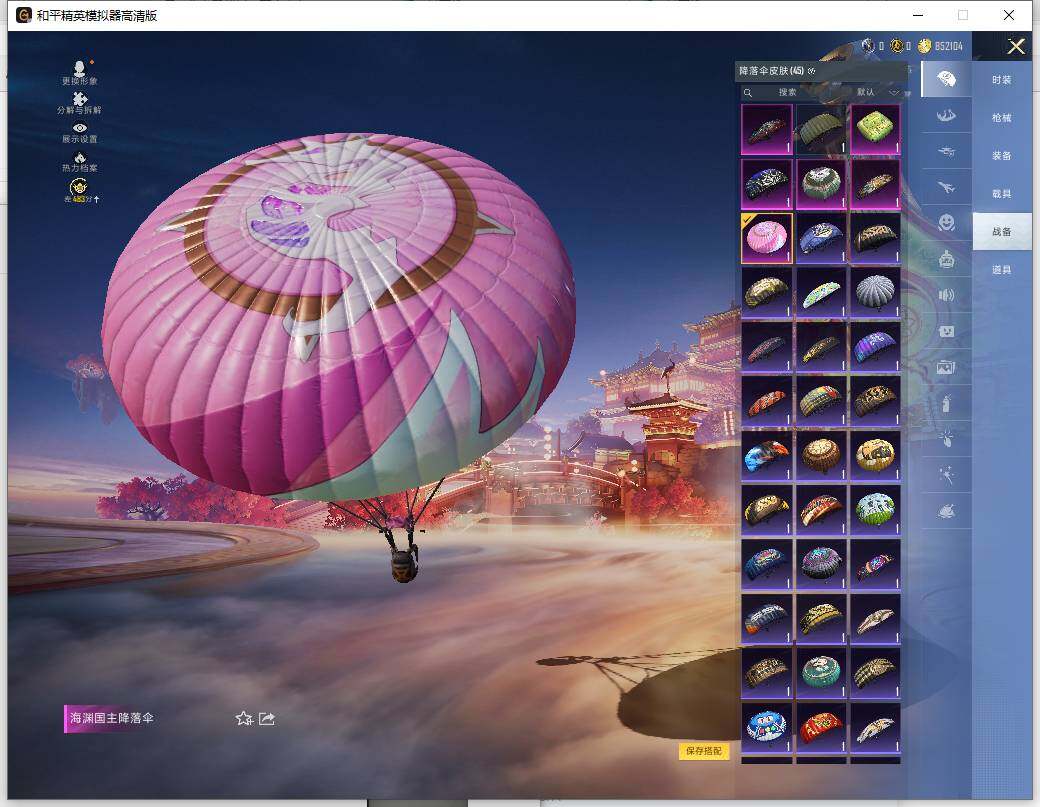The width and height of the screenshot is (1040, 807).
Task: Share the parachute using the share arrow icon
Action: point(267,718)
